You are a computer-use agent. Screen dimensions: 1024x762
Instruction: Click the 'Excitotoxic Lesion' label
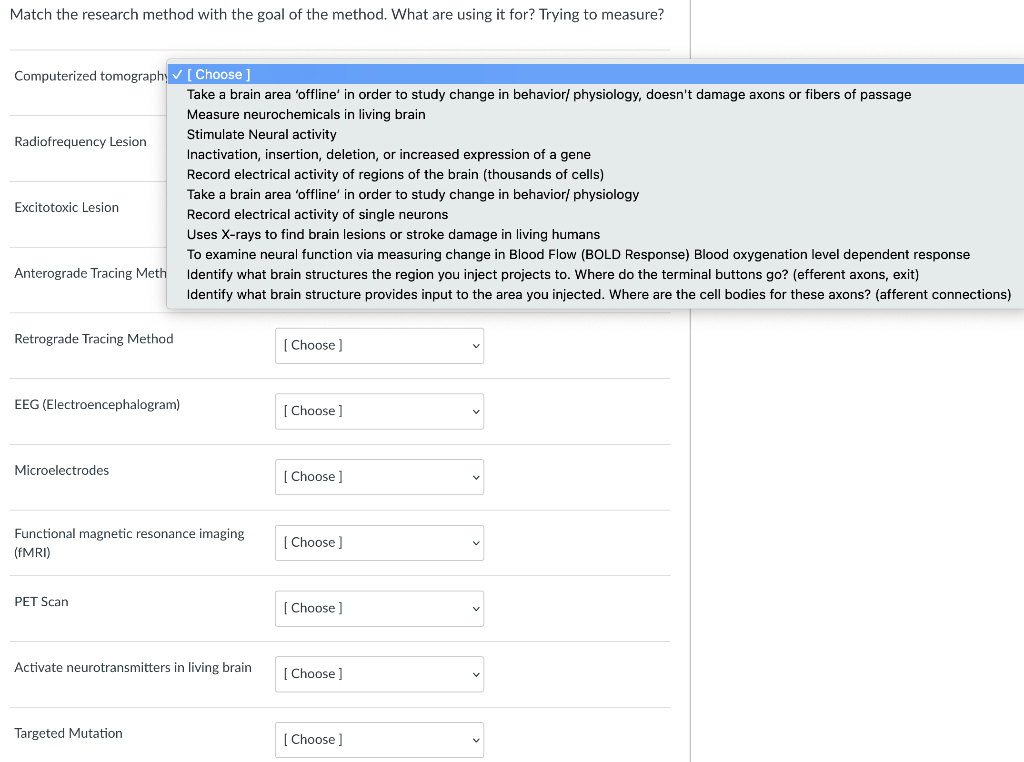tap(67, 208)
